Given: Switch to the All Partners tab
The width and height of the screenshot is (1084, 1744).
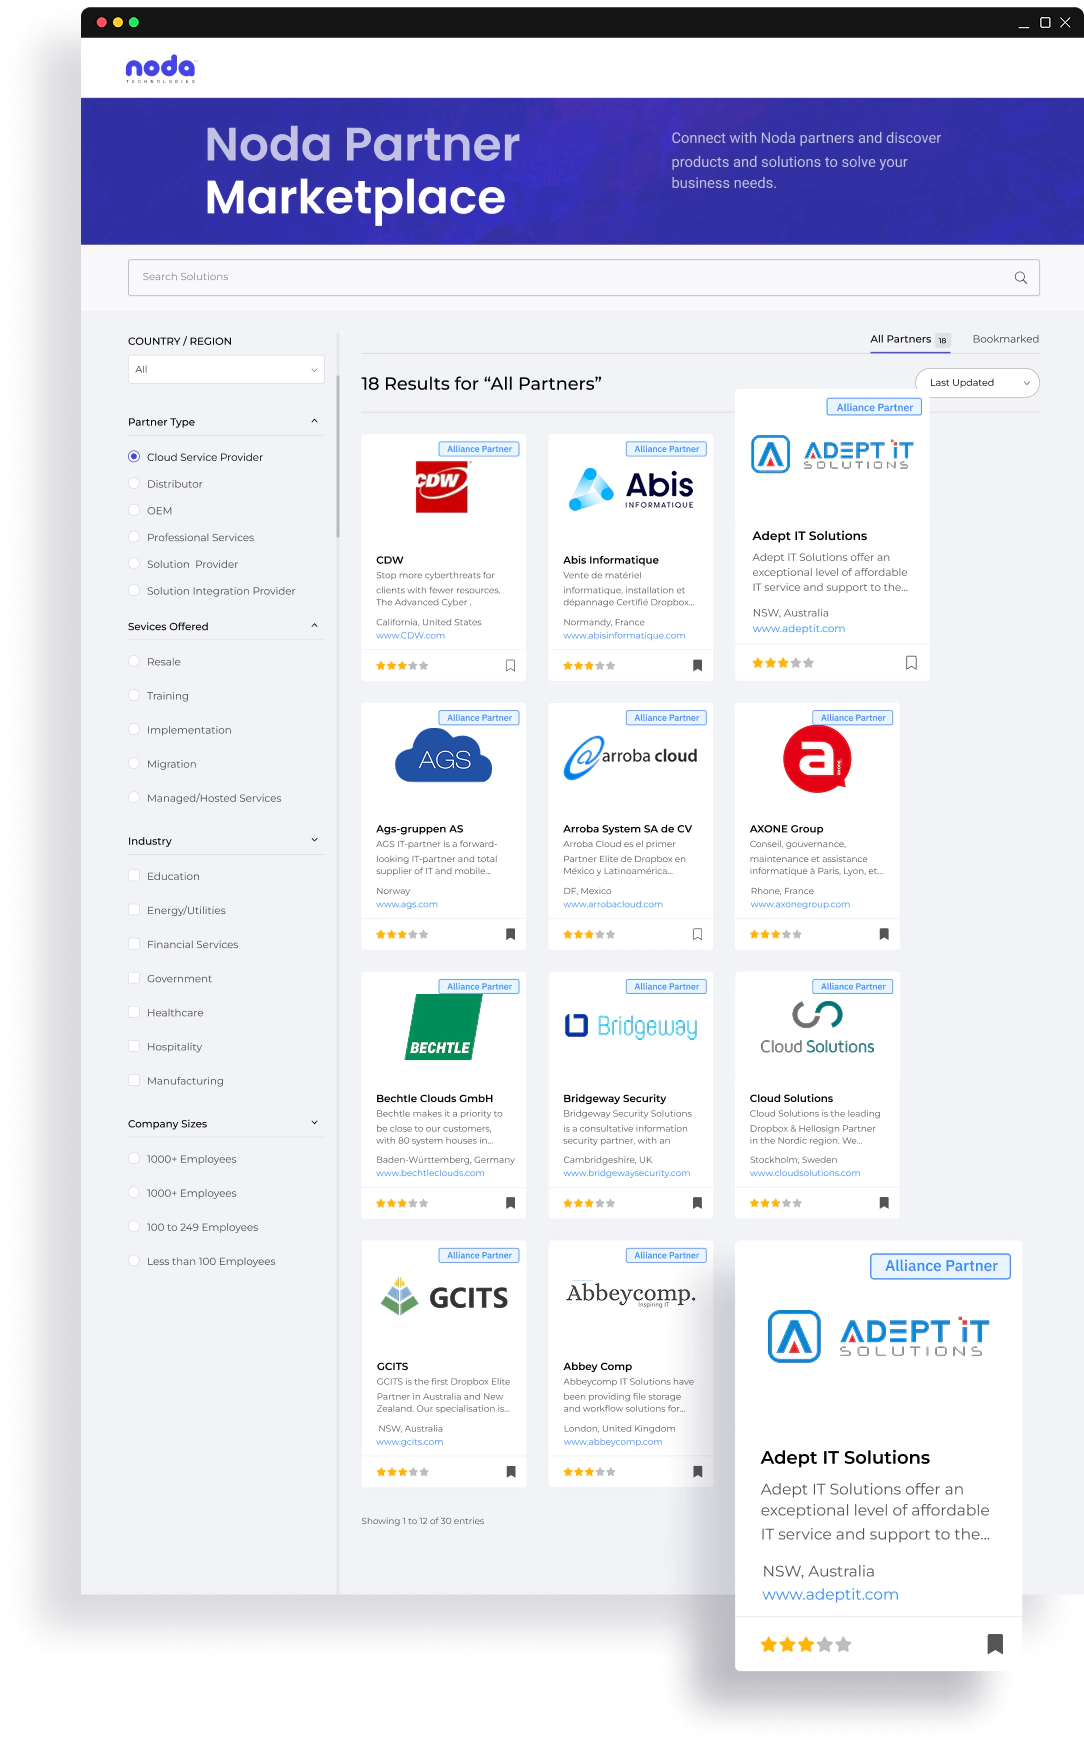Looking at the screenshot, I should [909, 340].
